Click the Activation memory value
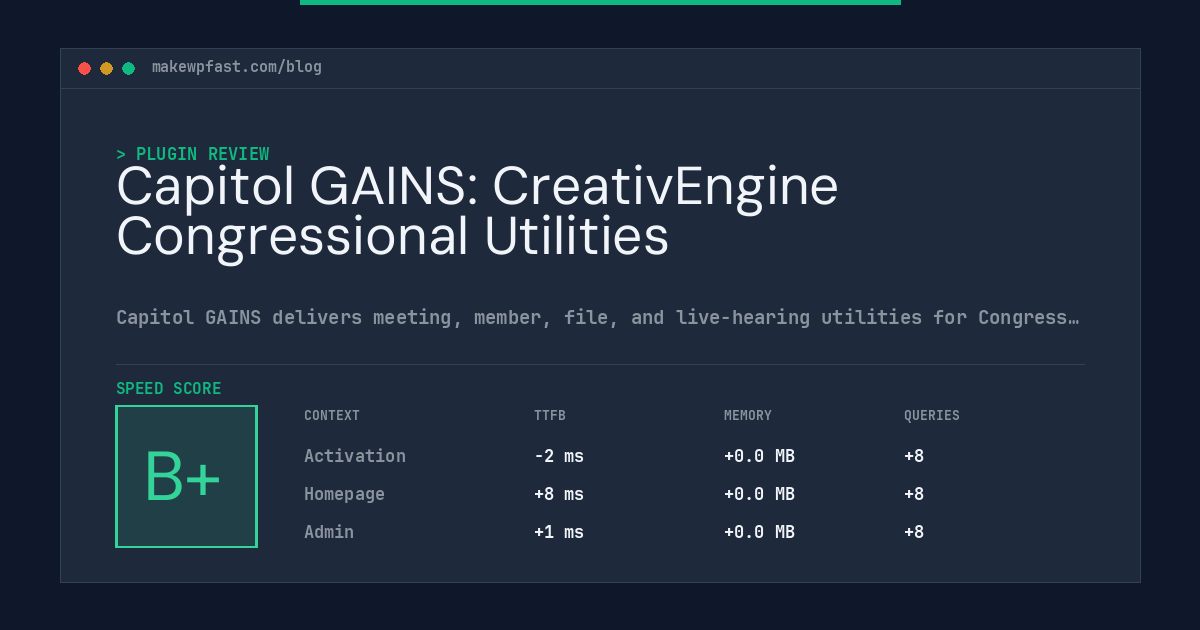The image size is (1200, 630). point(759,456)
